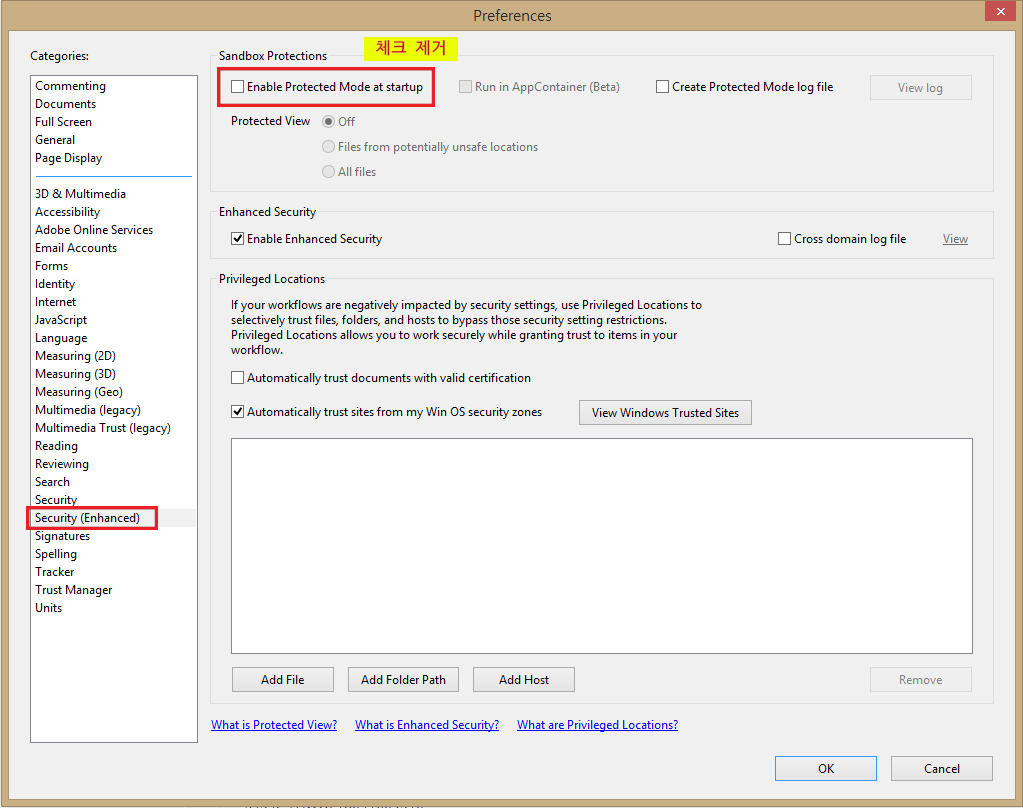Confirm preferences with the OK button
Screen dimensions: 1023x808
click(825, 768)
